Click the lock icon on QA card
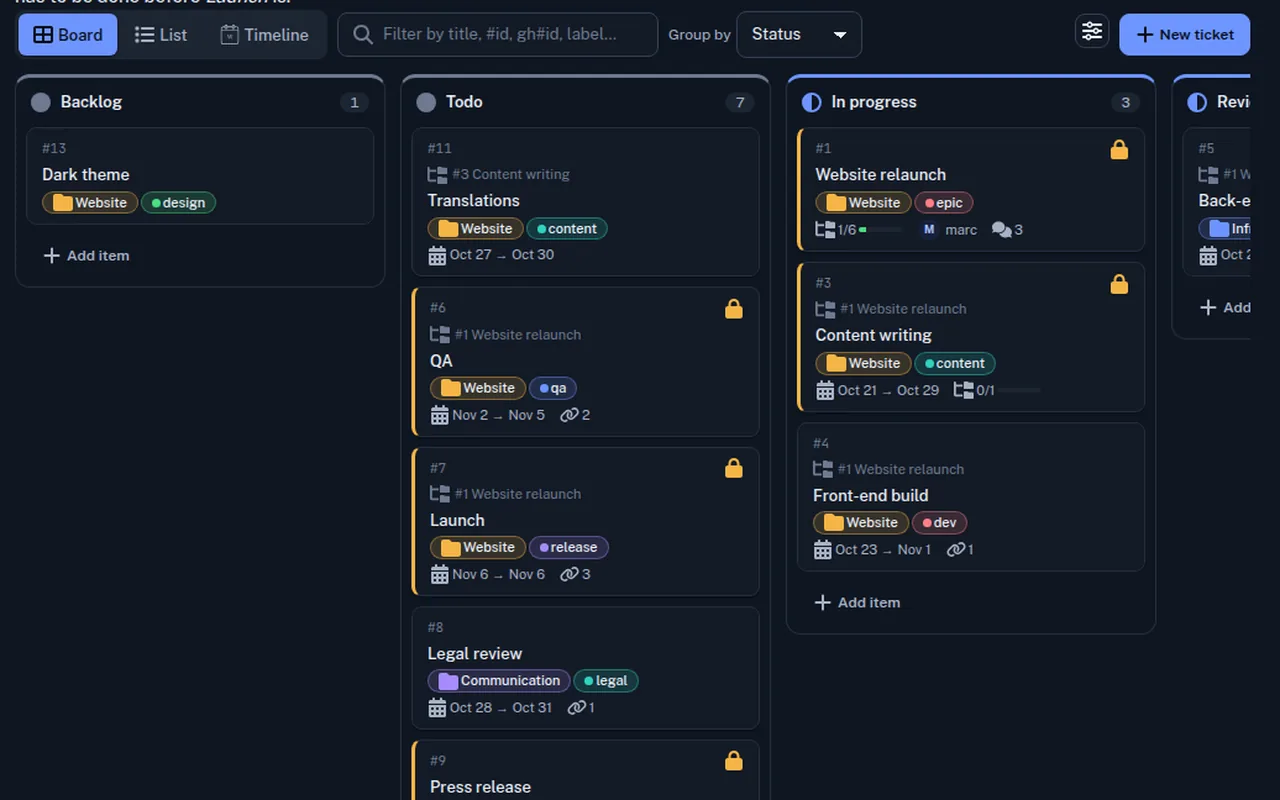1280x800 pixels. pos(734,309)
